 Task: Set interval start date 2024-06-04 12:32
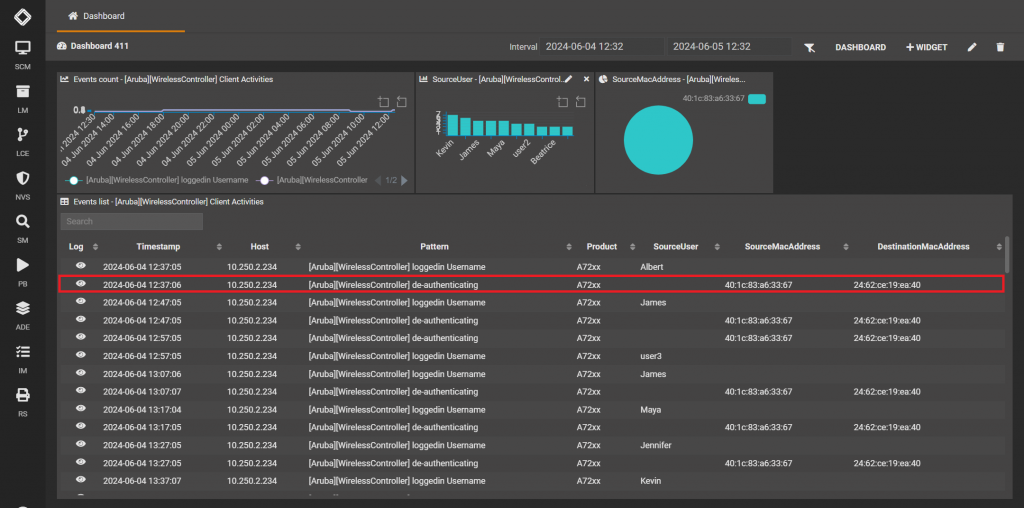pos(601,47)
